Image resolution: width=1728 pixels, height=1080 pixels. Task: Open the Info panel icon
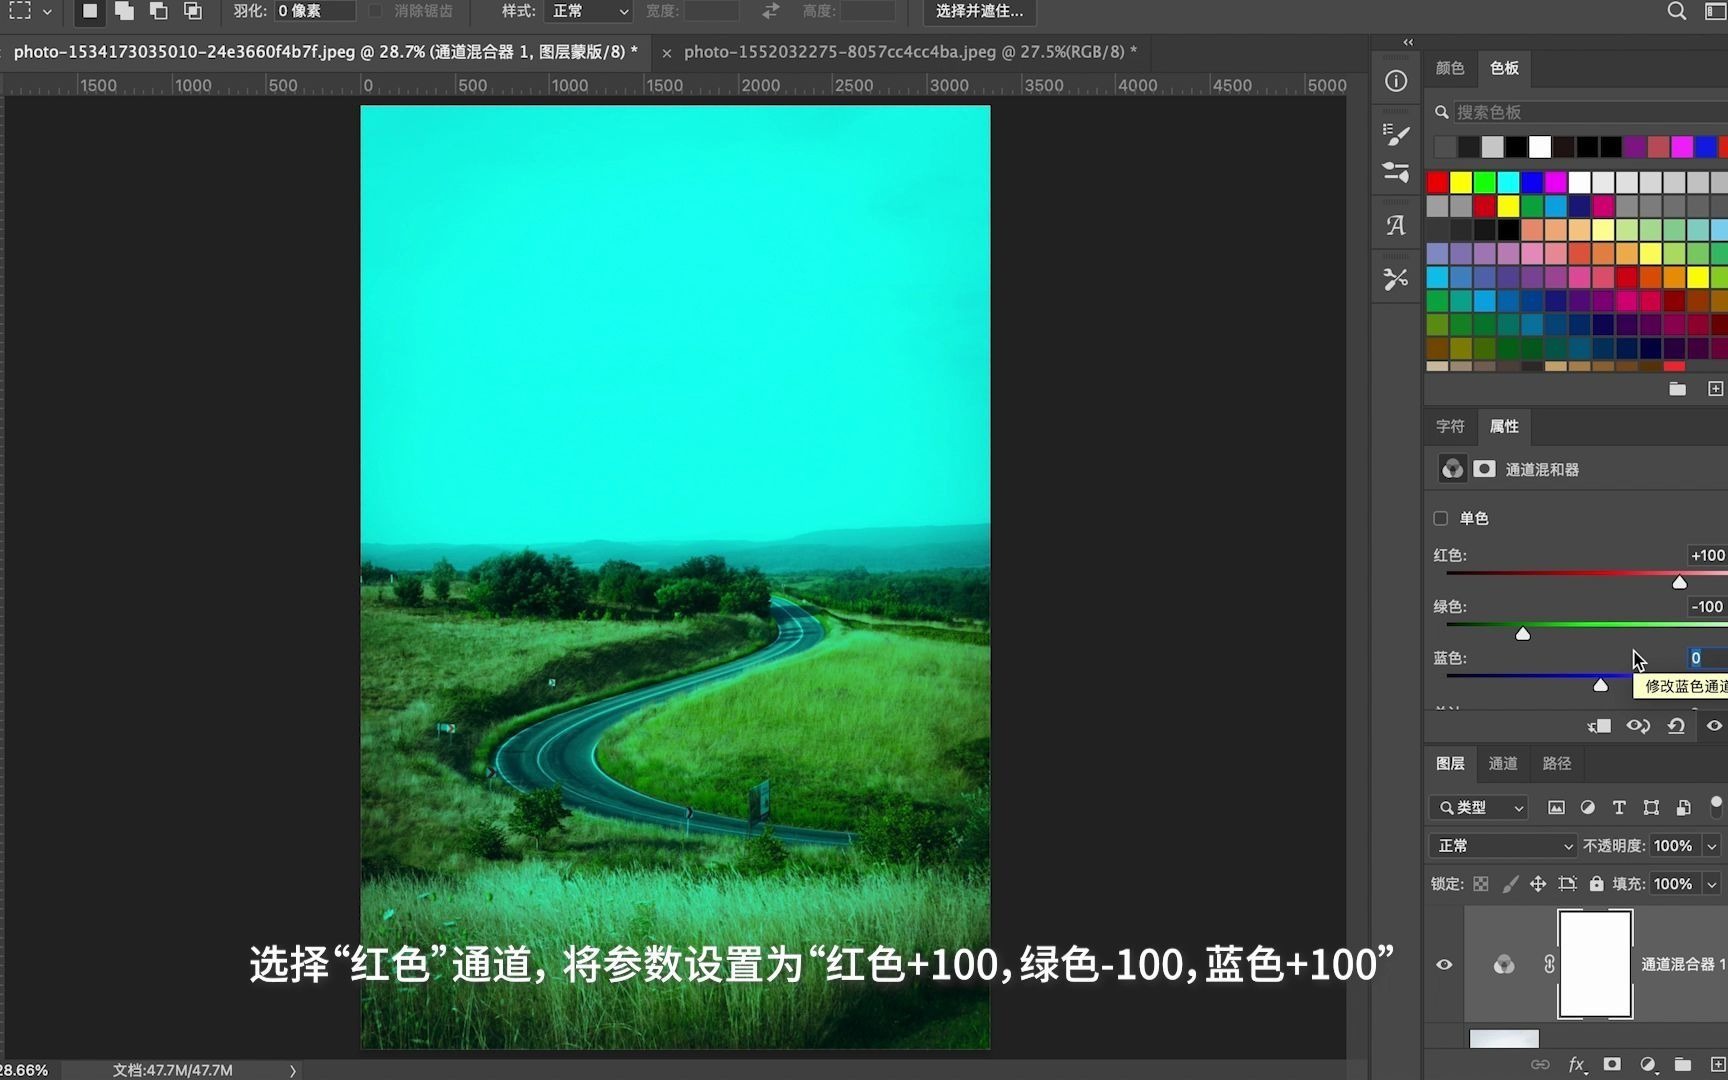(1396, 81)
